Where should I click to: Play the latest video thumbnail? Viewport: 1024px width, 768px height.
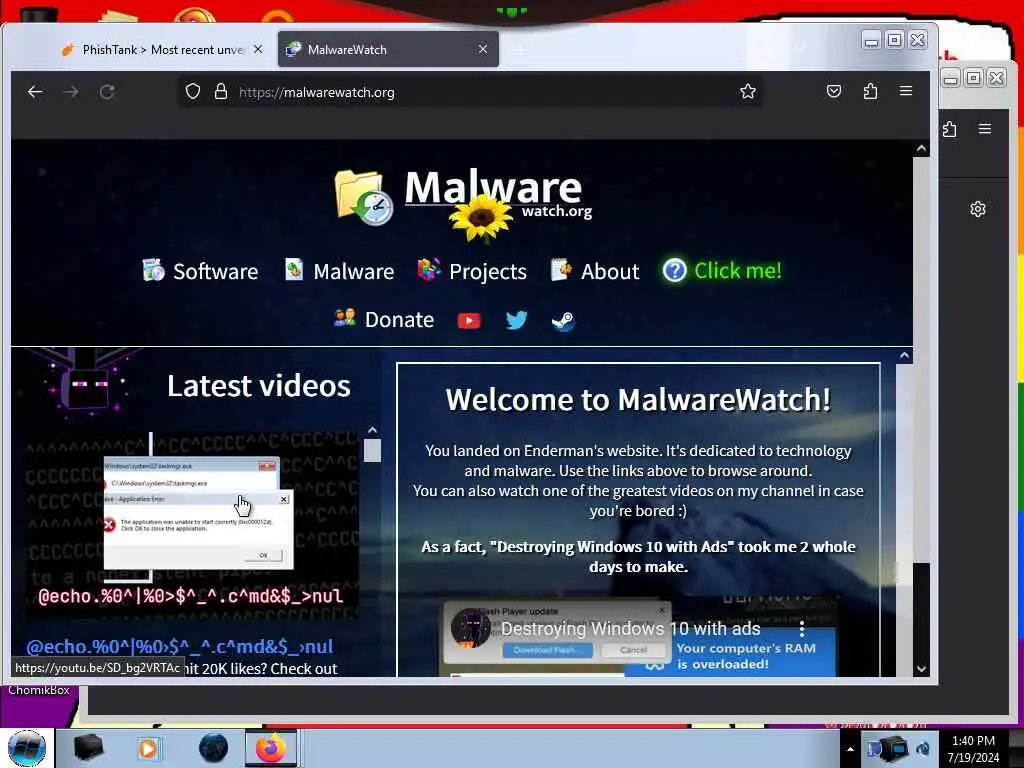[192, 526]
